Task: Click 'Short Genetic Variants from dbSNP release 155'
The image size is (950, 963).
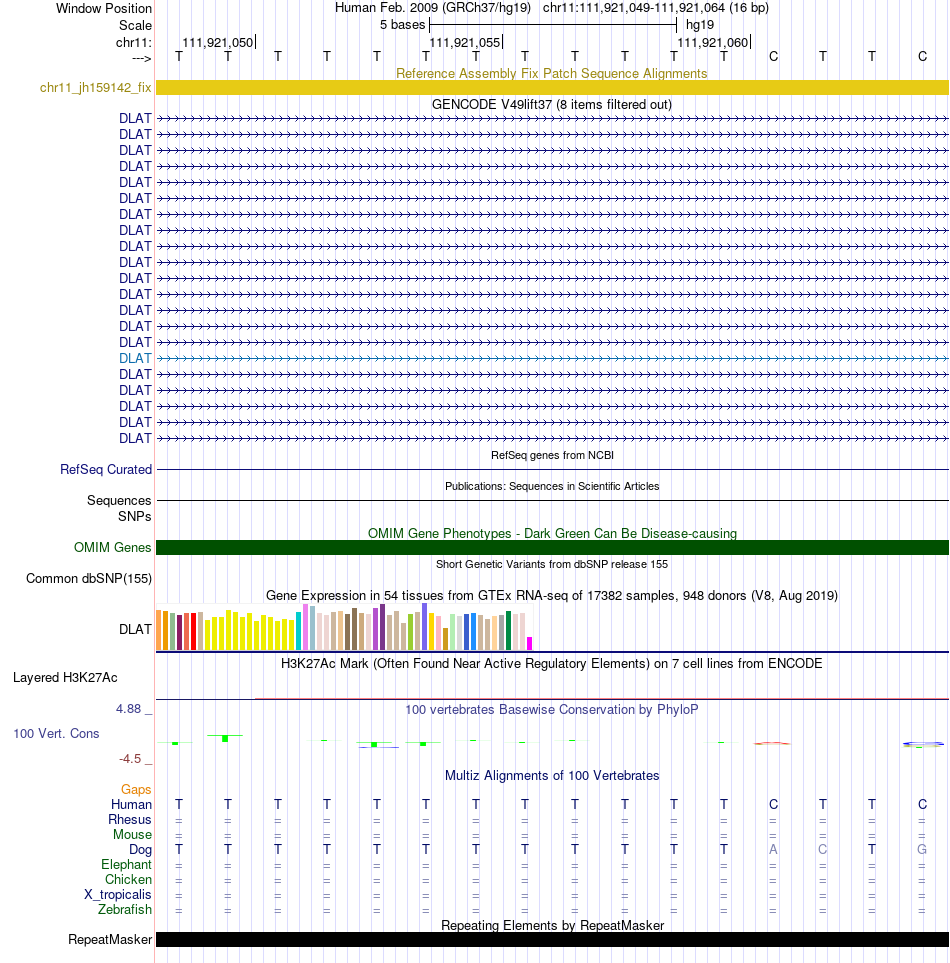Action: point(551,564)
